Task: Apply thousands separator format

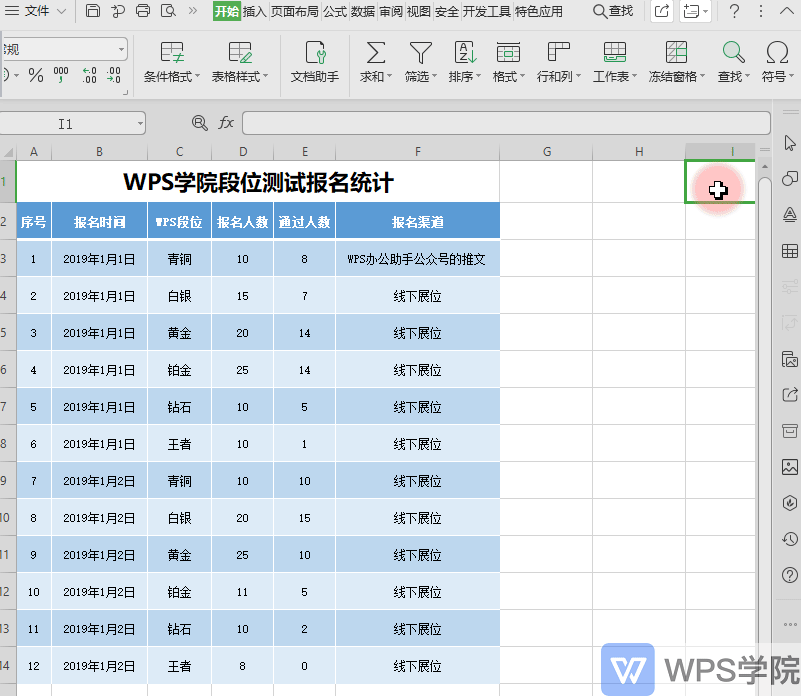Action: pyautogui.click(x=61, y=76)
